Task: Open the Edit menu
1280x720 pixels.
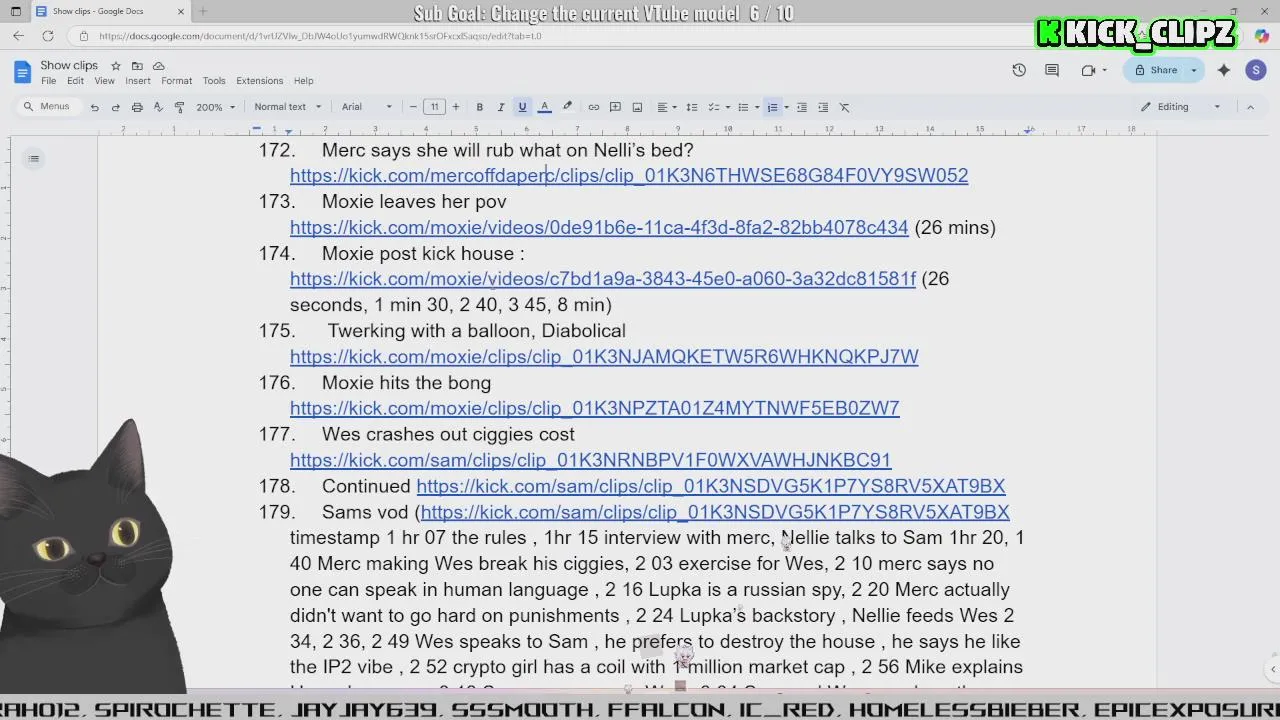Action: 75,81
